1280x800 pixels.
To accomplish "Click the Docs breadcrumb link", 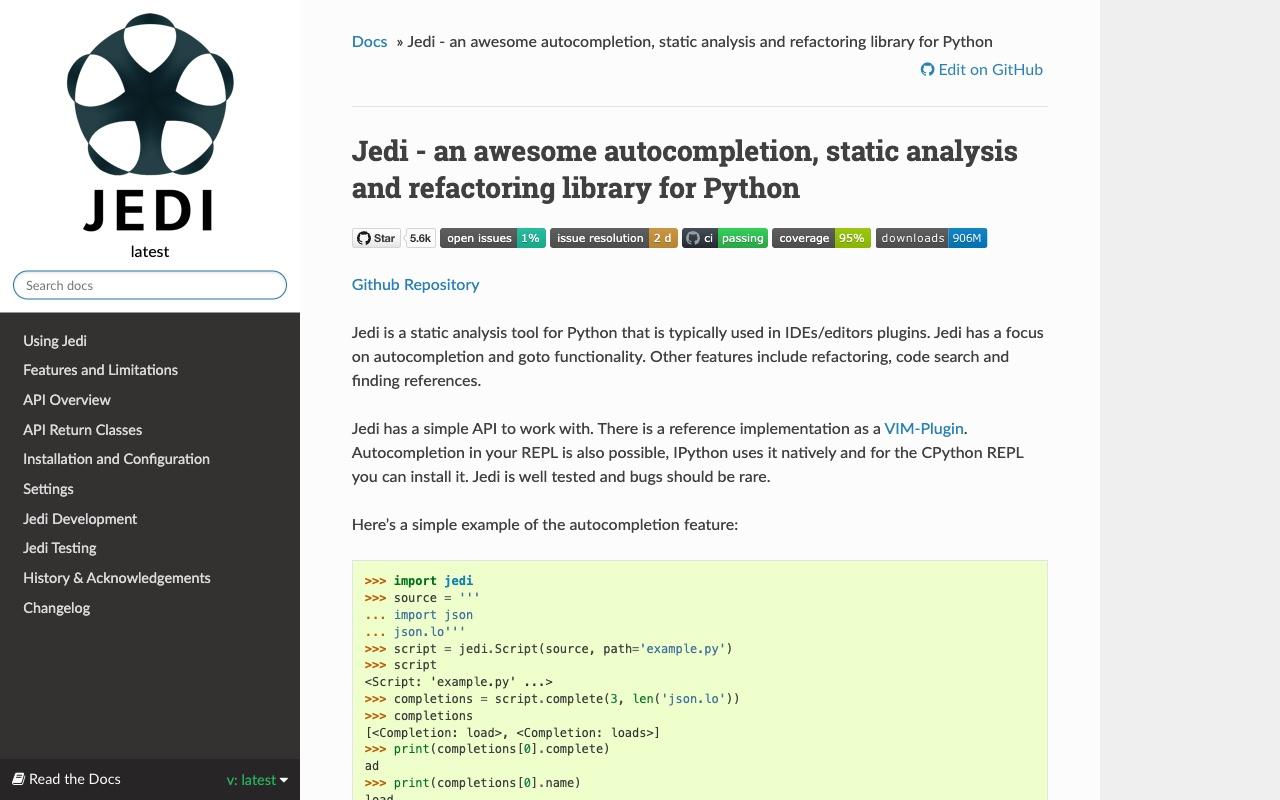I will point(369,41).
